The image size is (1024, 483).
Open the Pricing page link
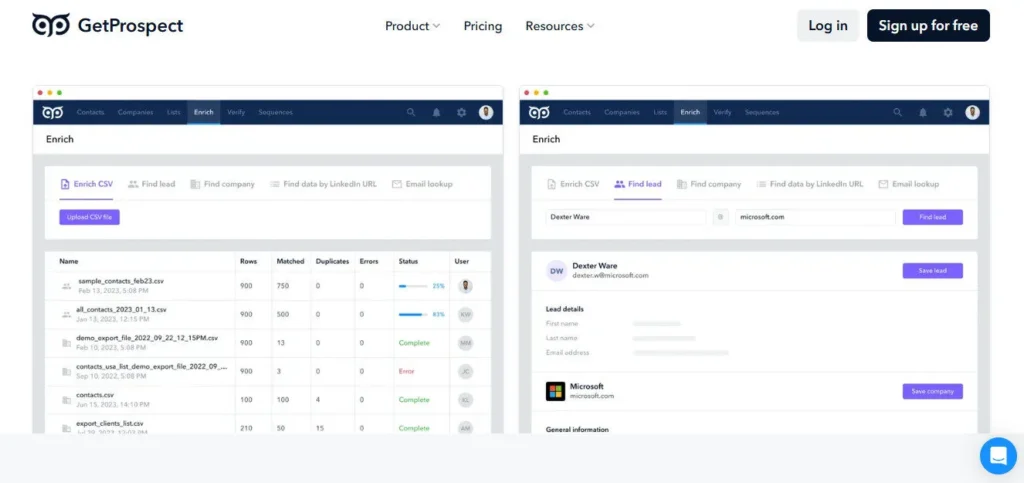tap(483, 26)
